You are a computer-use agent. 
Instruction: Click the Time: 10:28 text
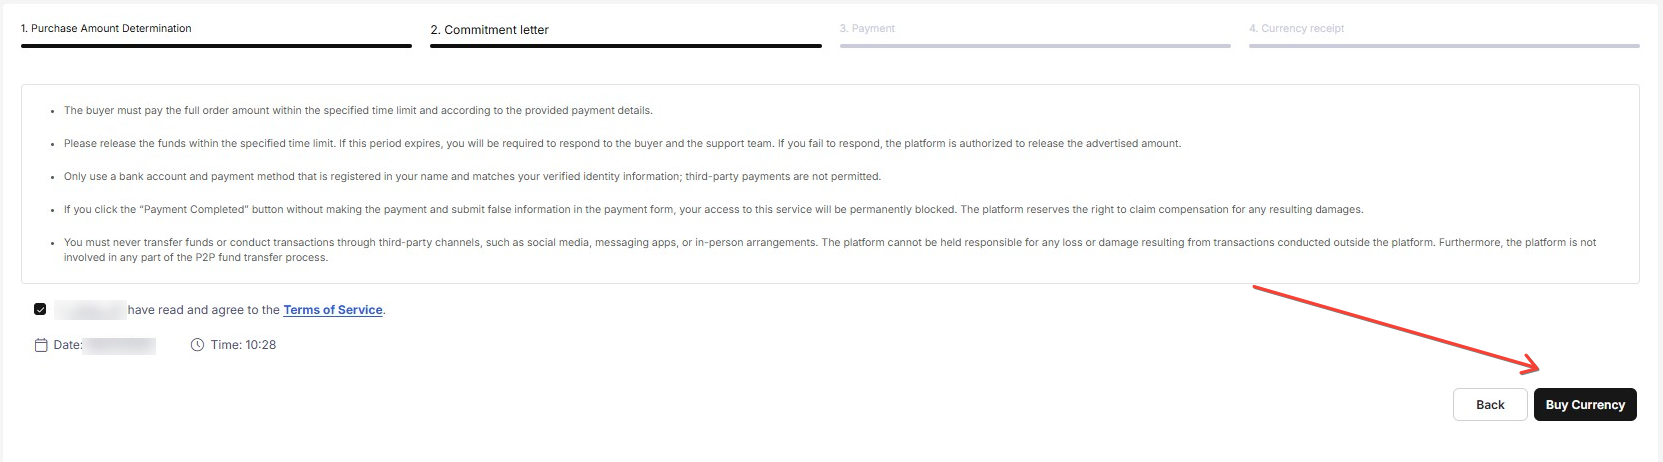click(x=243, y=345)
